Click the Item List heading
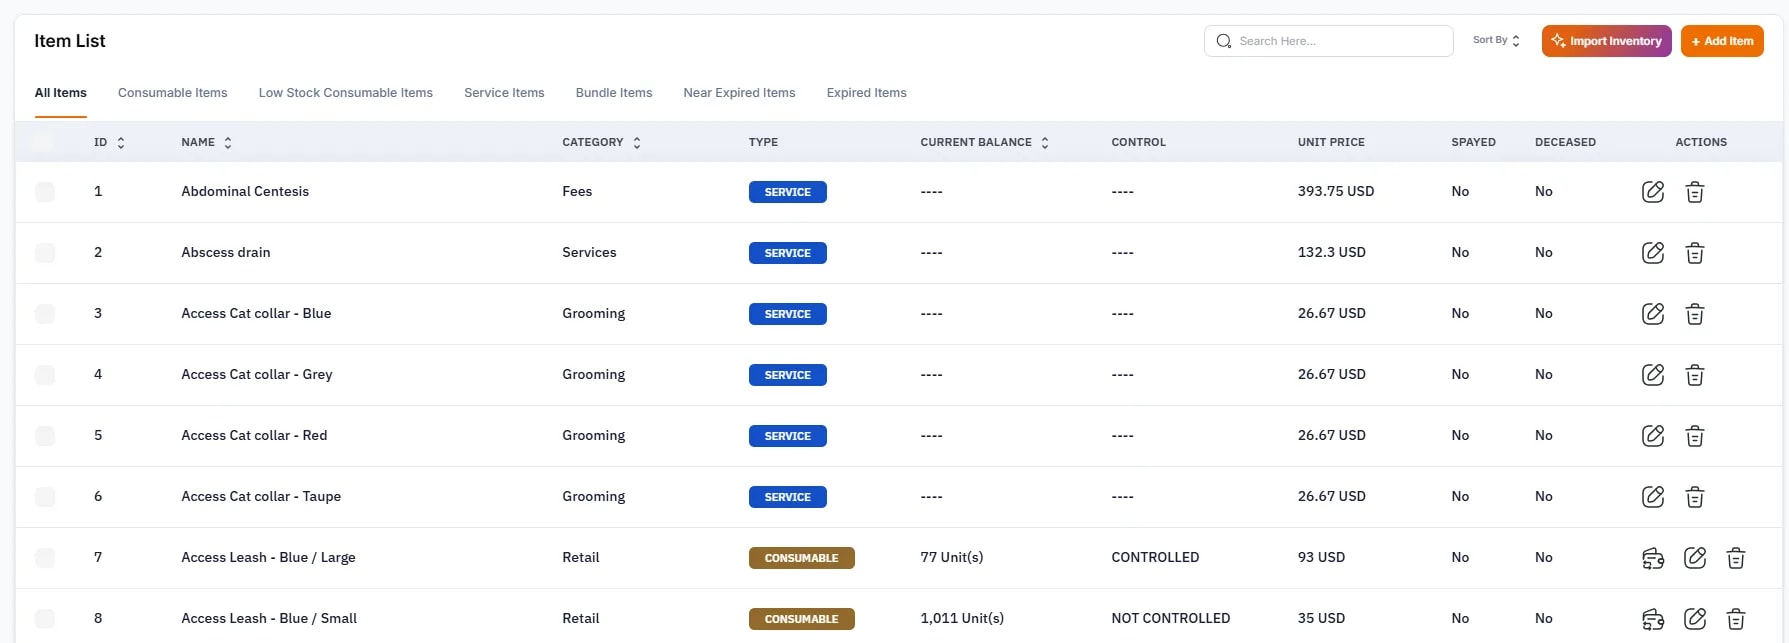1789x643 pixels. [x=70, y=41]
